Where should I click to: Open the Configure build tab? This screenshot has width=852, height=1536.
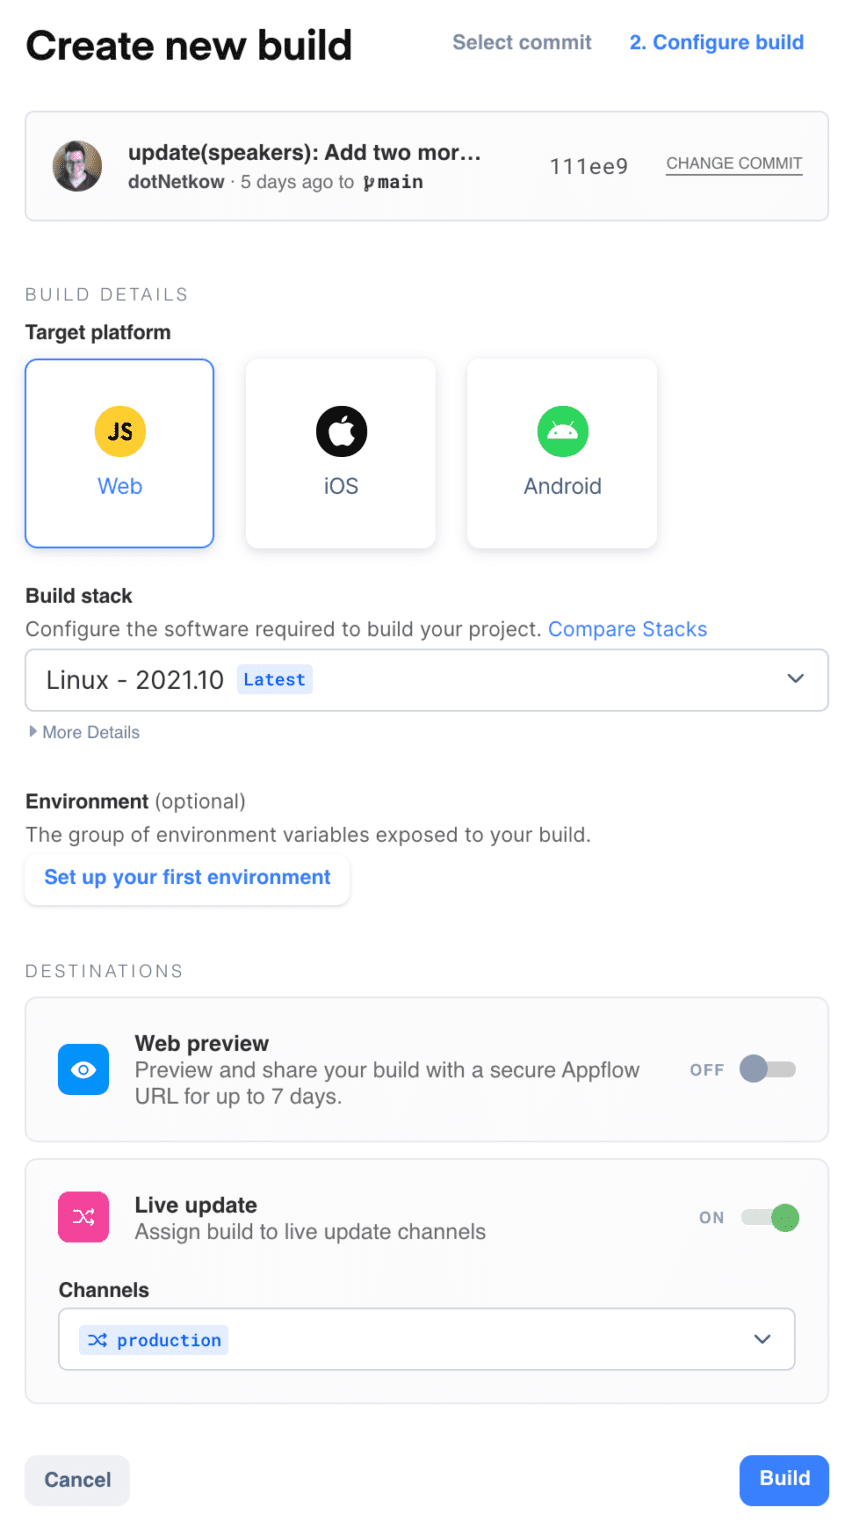coord(716,42)
